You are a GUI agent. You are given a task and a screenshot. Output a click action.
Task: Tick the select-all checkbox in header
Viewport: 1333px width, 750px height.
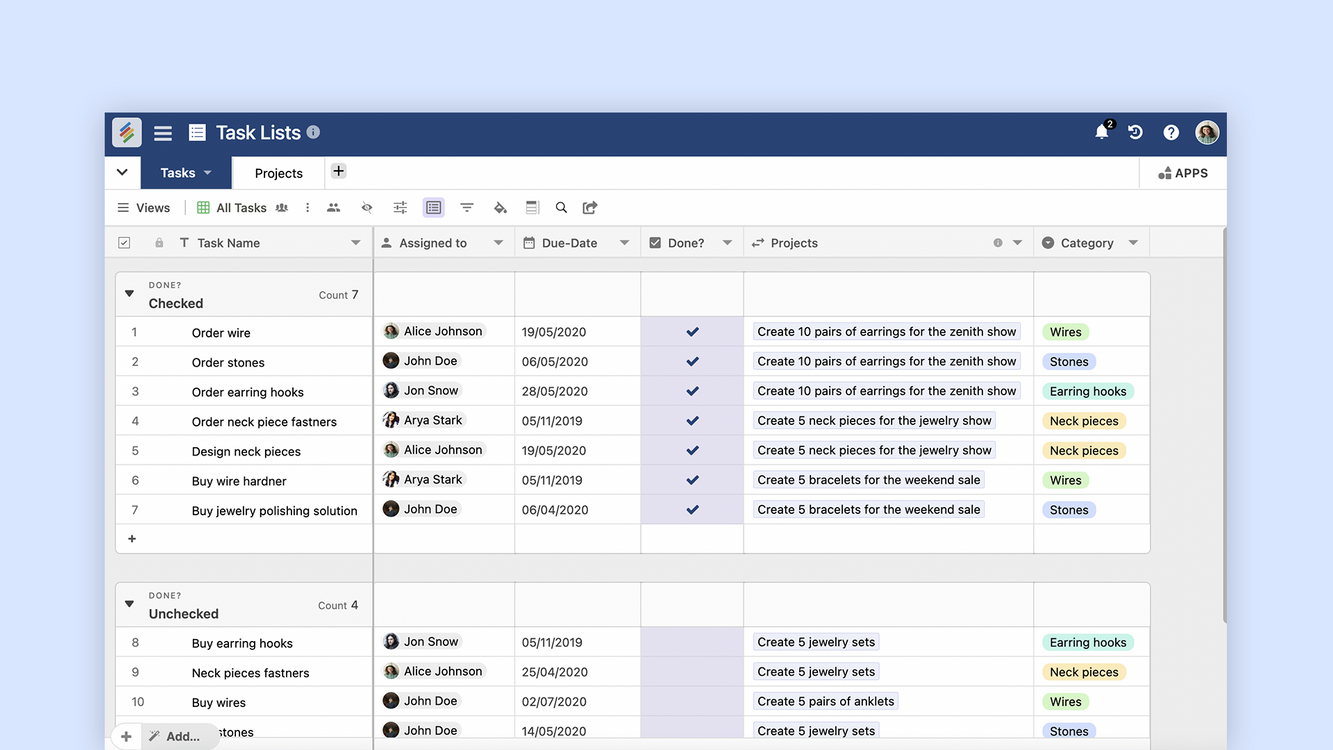tap(124, 243)
